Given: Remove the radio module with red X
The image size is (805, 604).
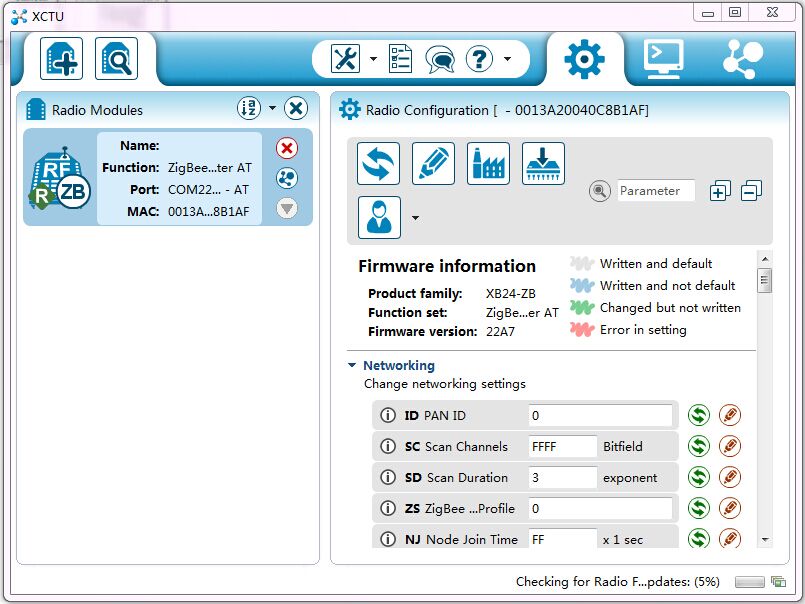Looking at the screenshot, I should click(x=287, y=148).
